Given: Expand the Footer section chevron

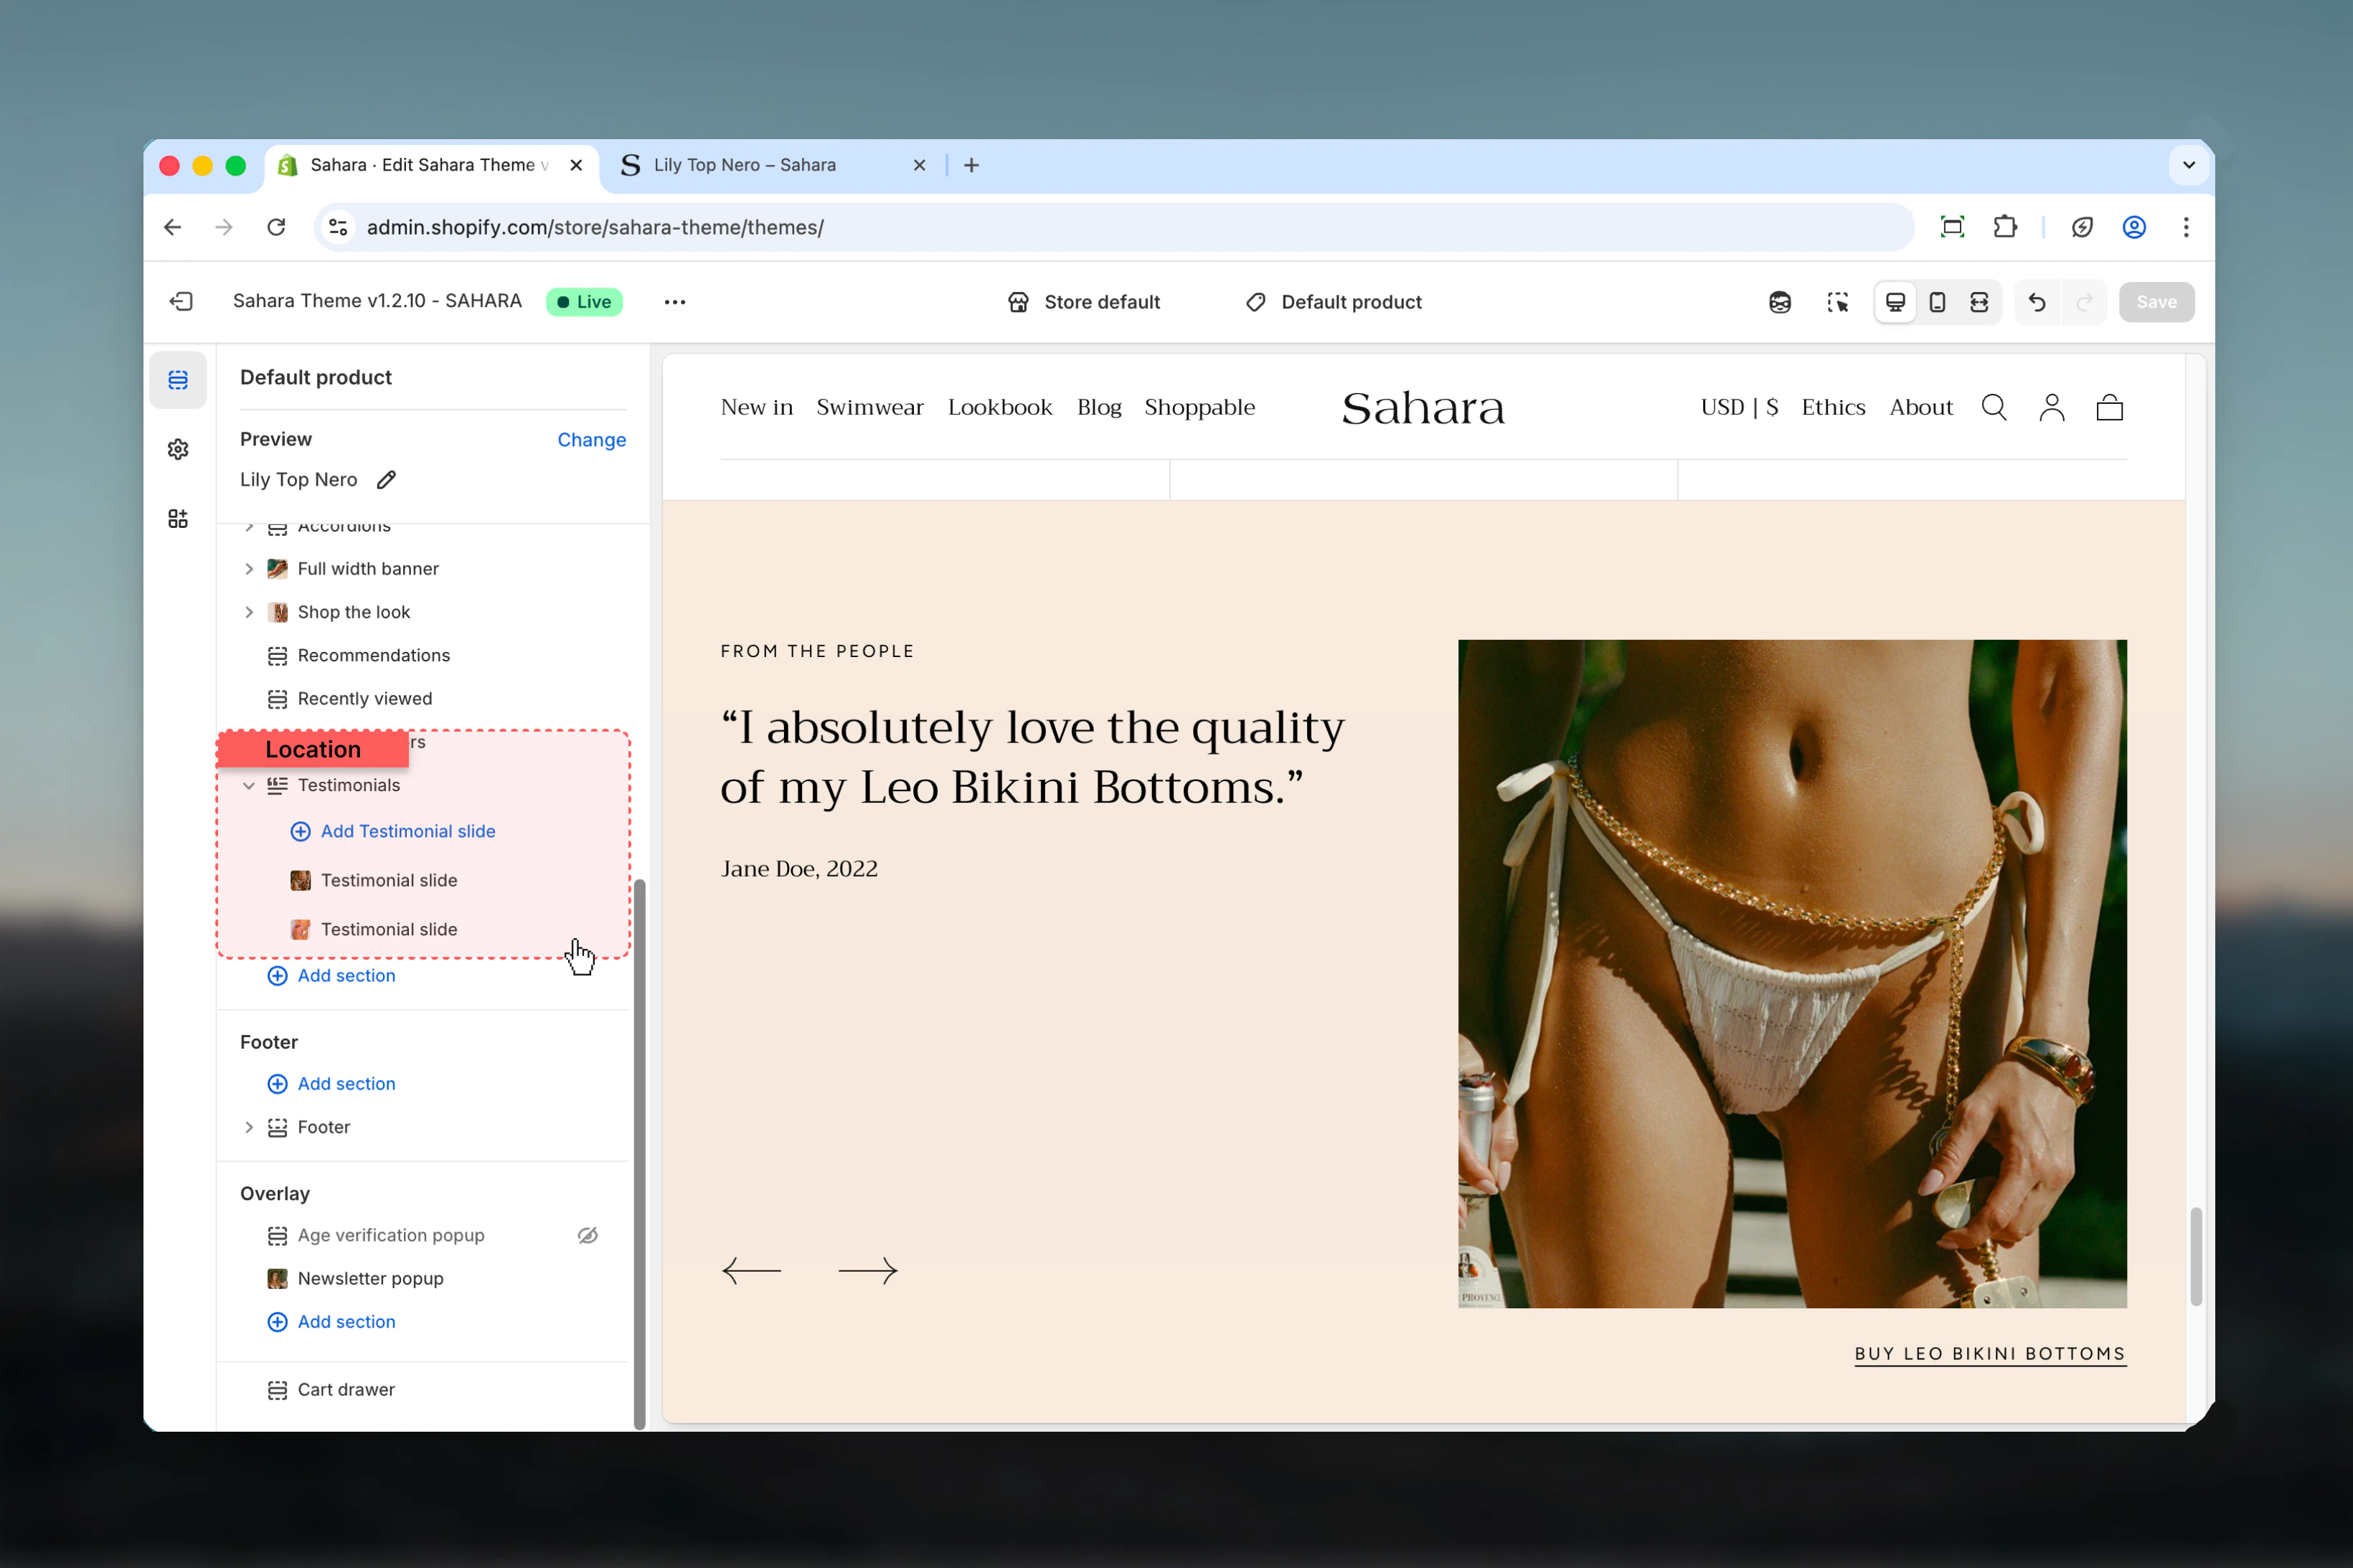Looking at the screenshot, I should tap(249, 1127).
